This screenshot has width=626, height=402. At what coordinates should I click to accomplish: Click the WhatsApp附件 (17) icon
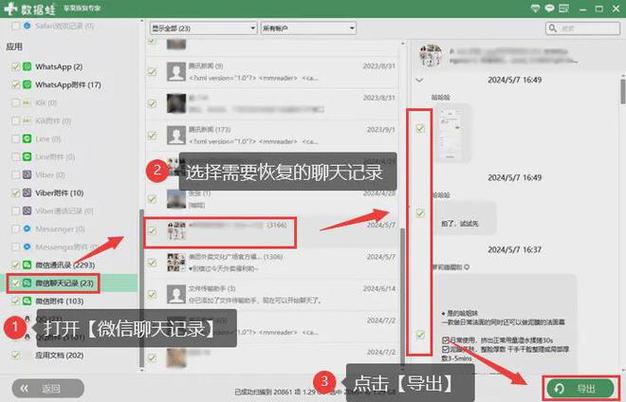pos(27,85)
